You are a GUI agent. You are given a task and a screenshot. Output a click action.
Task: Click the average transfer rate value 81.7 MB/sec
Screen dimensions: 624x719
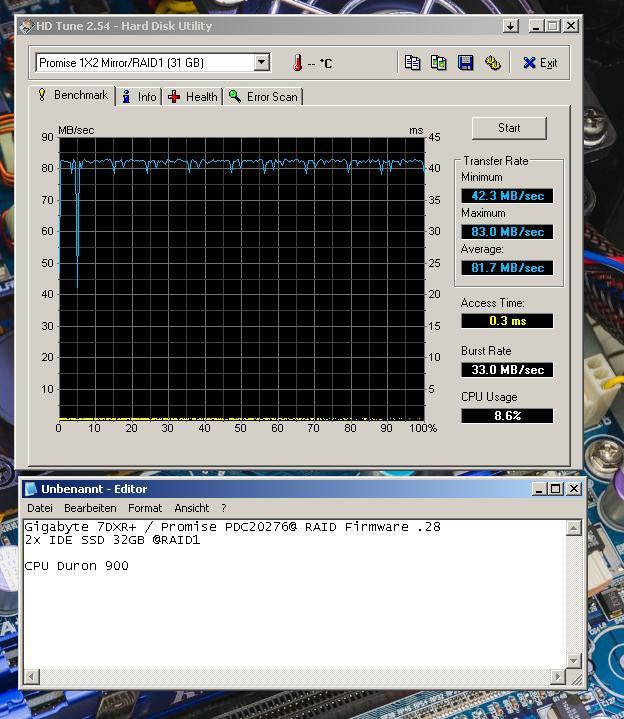(507, 267)
